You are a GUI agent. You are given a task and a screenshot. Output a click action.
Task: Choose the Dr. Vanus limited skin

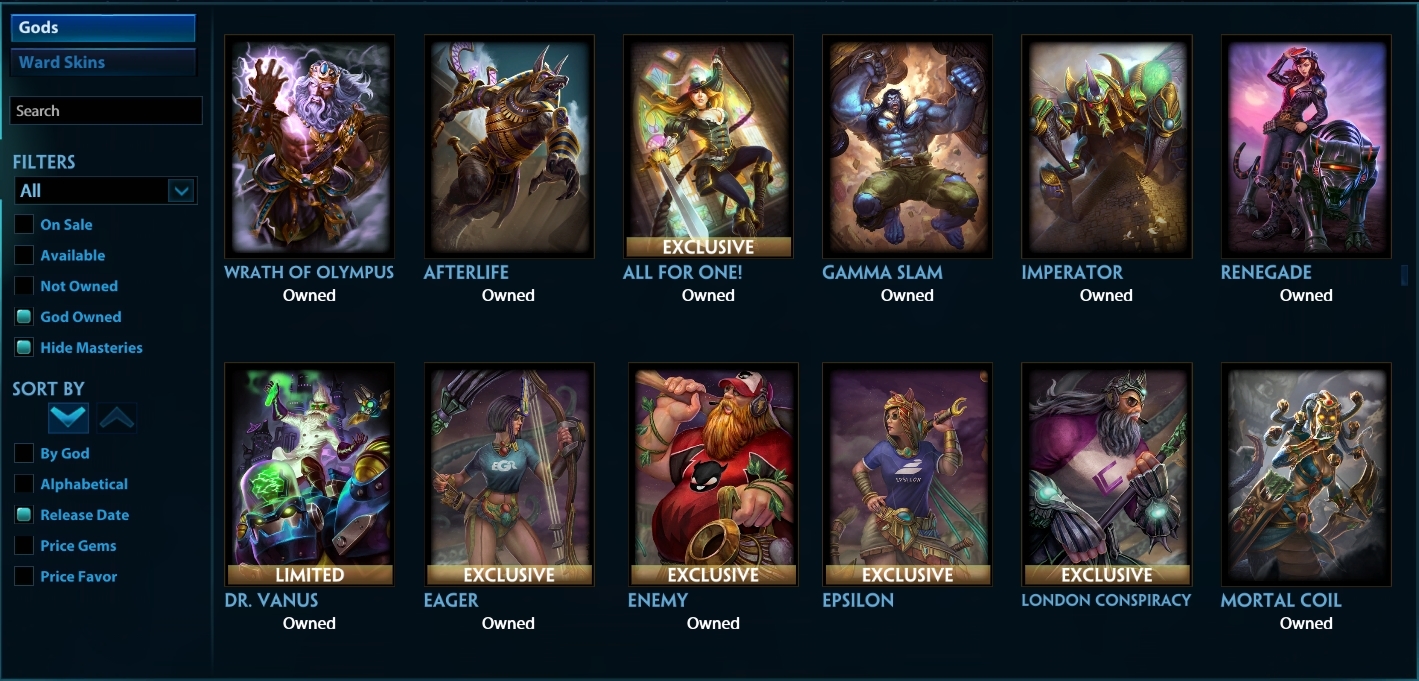click(309, 474)
